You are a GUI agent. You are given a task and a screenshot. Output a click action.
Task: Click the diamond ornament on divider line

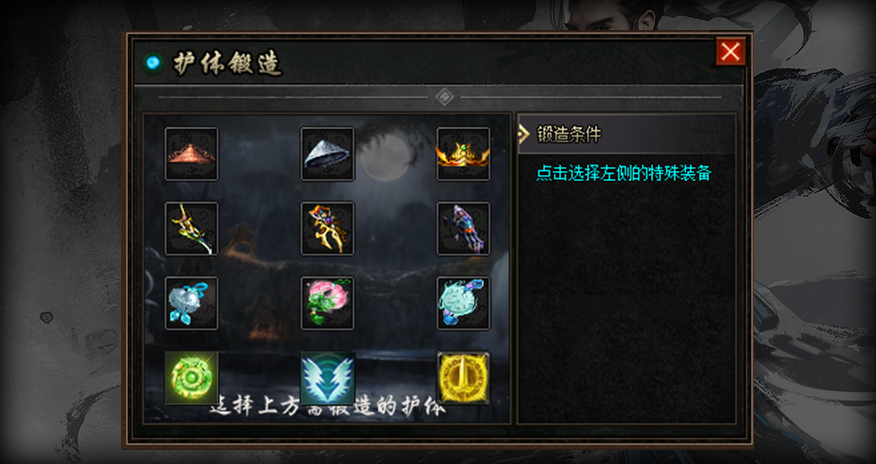444,97
